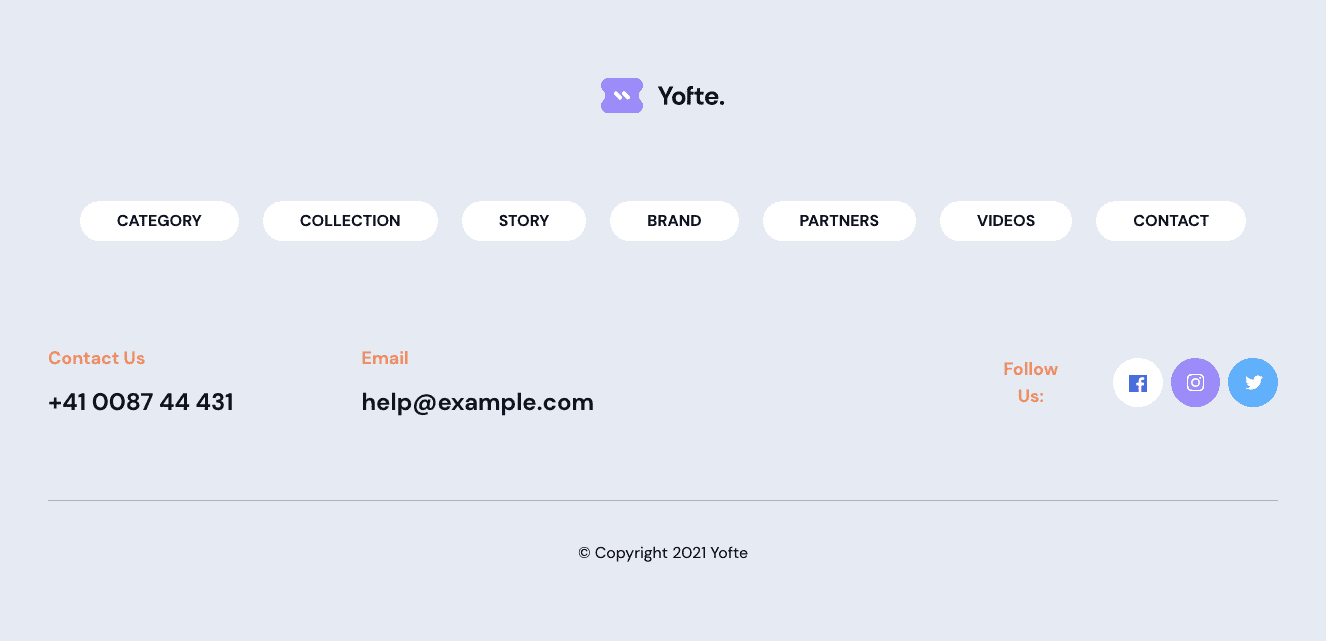
Task: Open the BRAND page
Action: [x=674, y=221]
